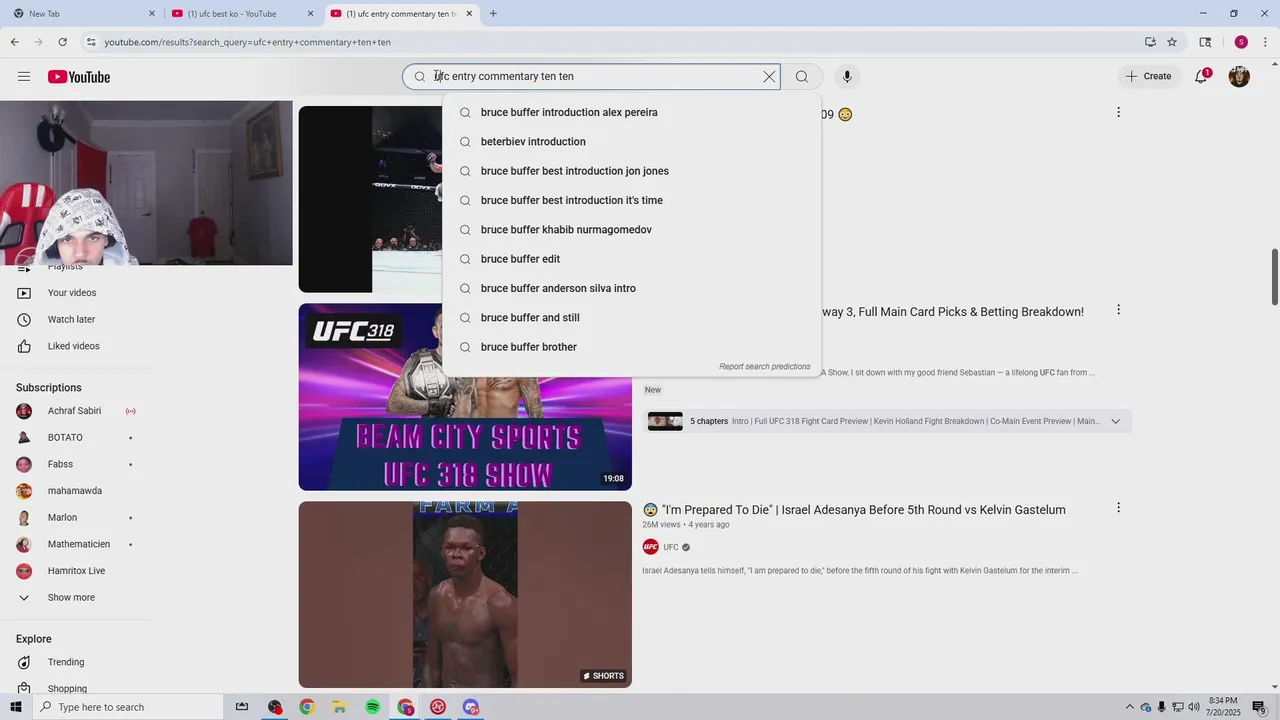Click the Trending flame icon

click(24, 662)
